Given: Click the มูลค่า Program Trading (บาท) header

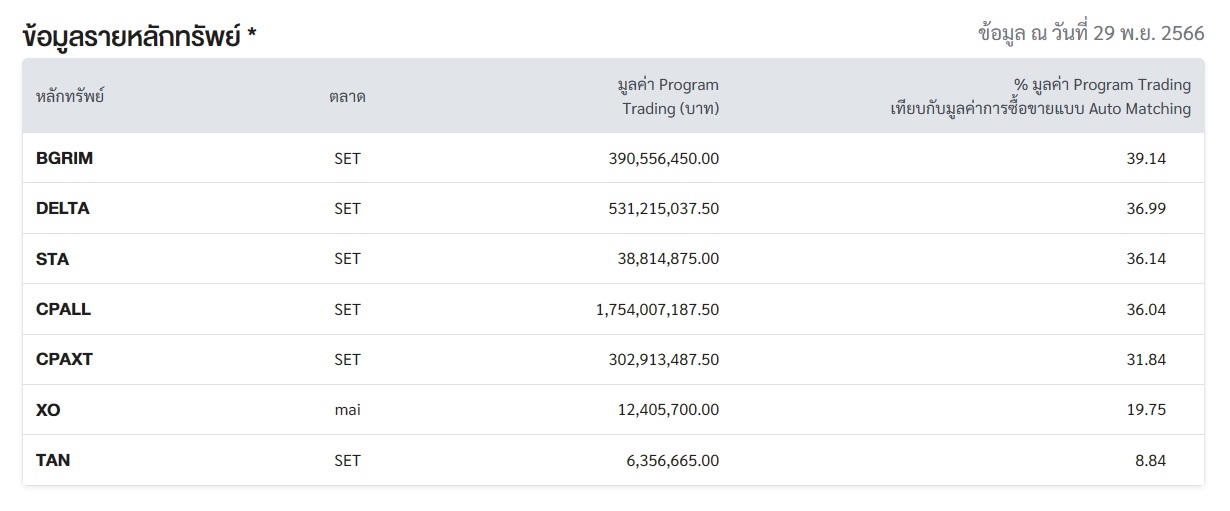Looking at the screenshot, I should coord(669,96).
